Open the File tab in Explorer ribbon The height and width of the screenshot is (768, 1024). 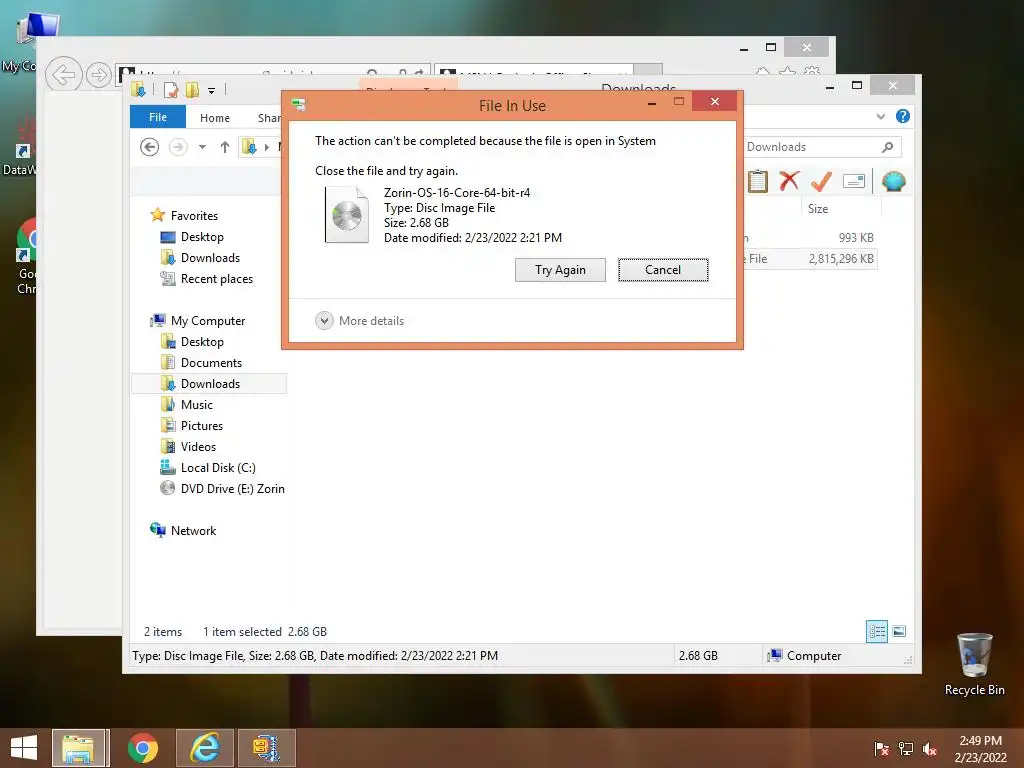point(157,117)
